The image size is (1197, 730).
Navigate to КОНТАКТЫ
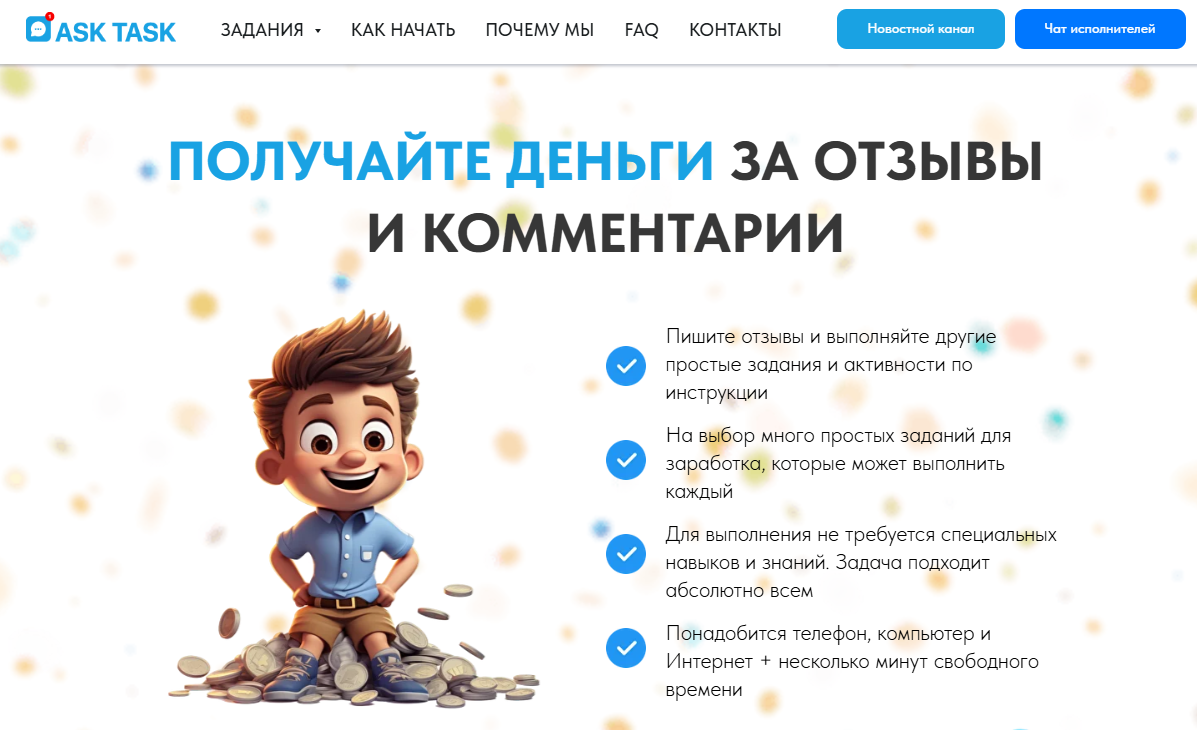735,30
